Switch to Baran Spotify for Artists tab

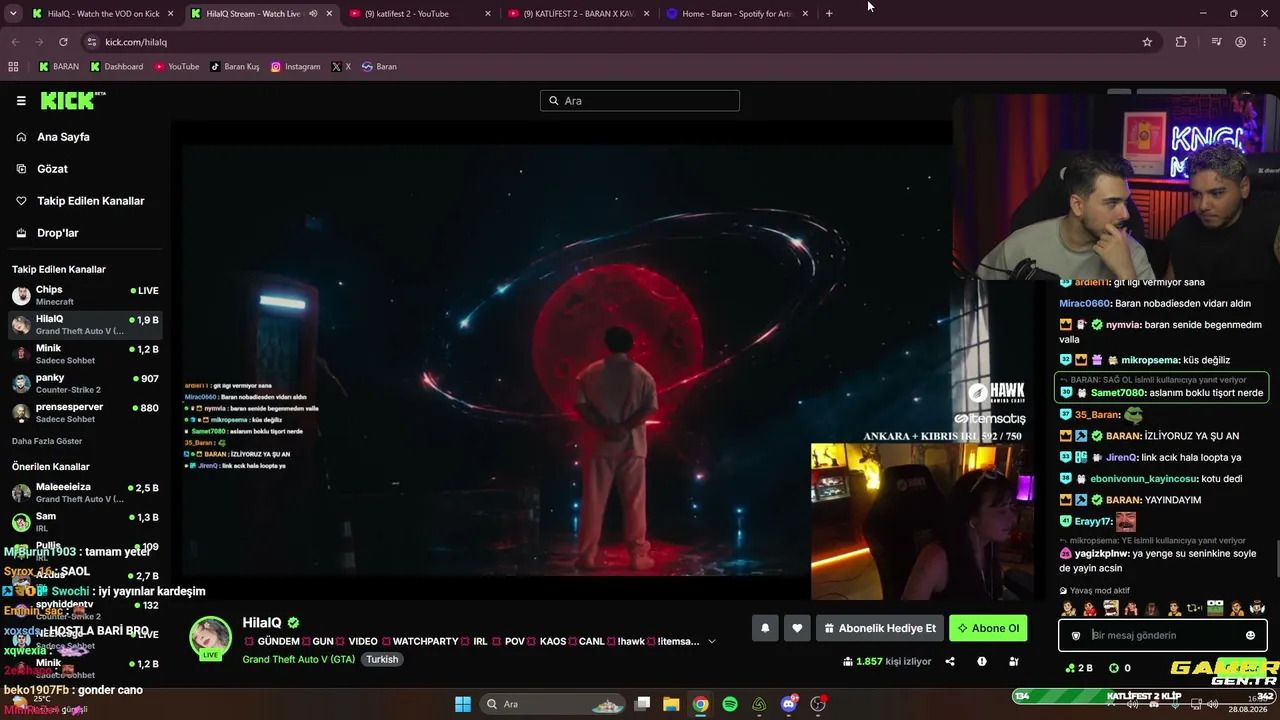tap(736, 14)
